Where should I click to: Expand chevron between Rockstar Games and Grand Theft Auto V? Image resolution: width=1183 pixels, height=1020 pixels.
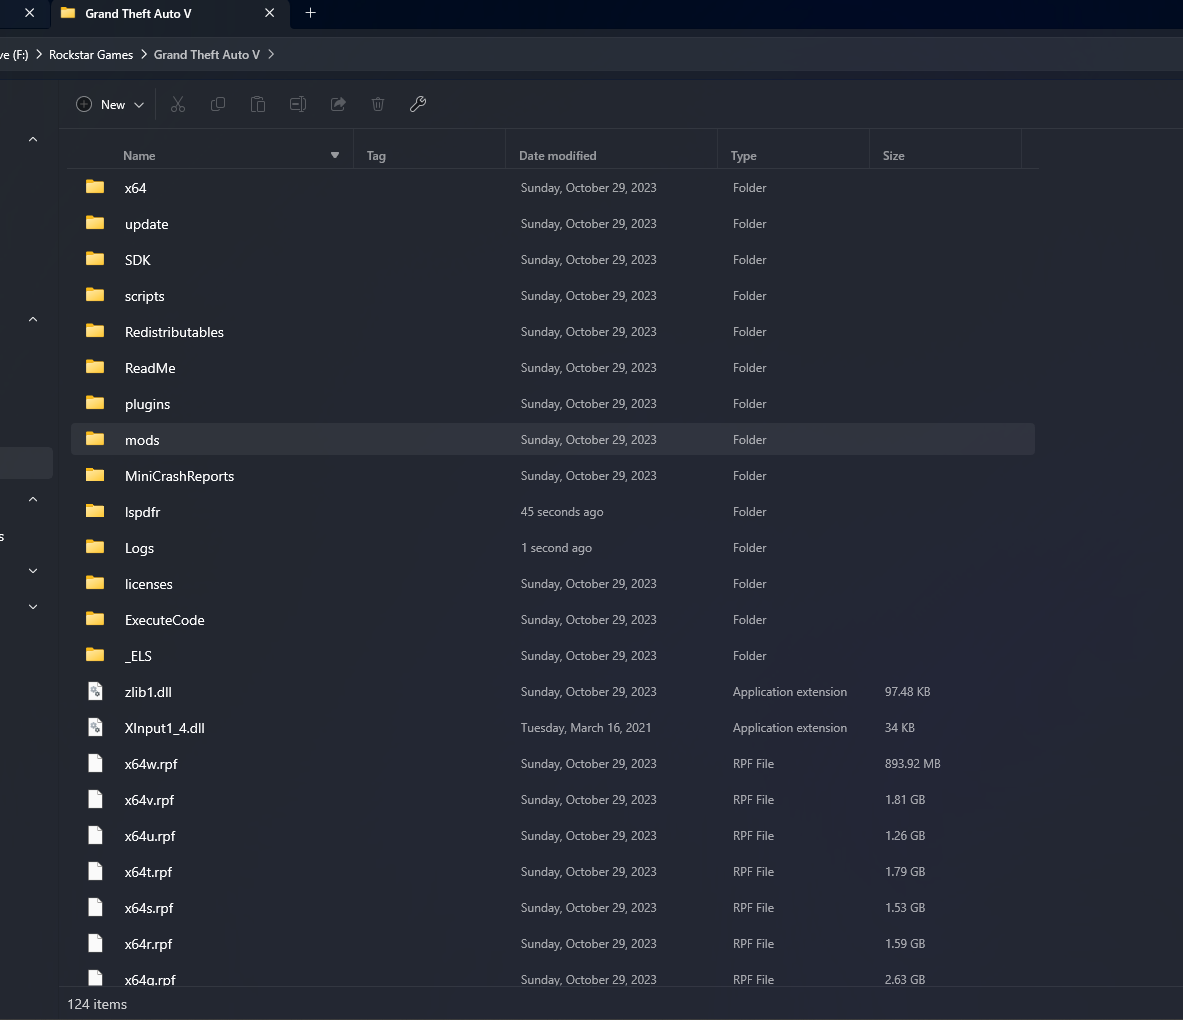click(143, 54)
